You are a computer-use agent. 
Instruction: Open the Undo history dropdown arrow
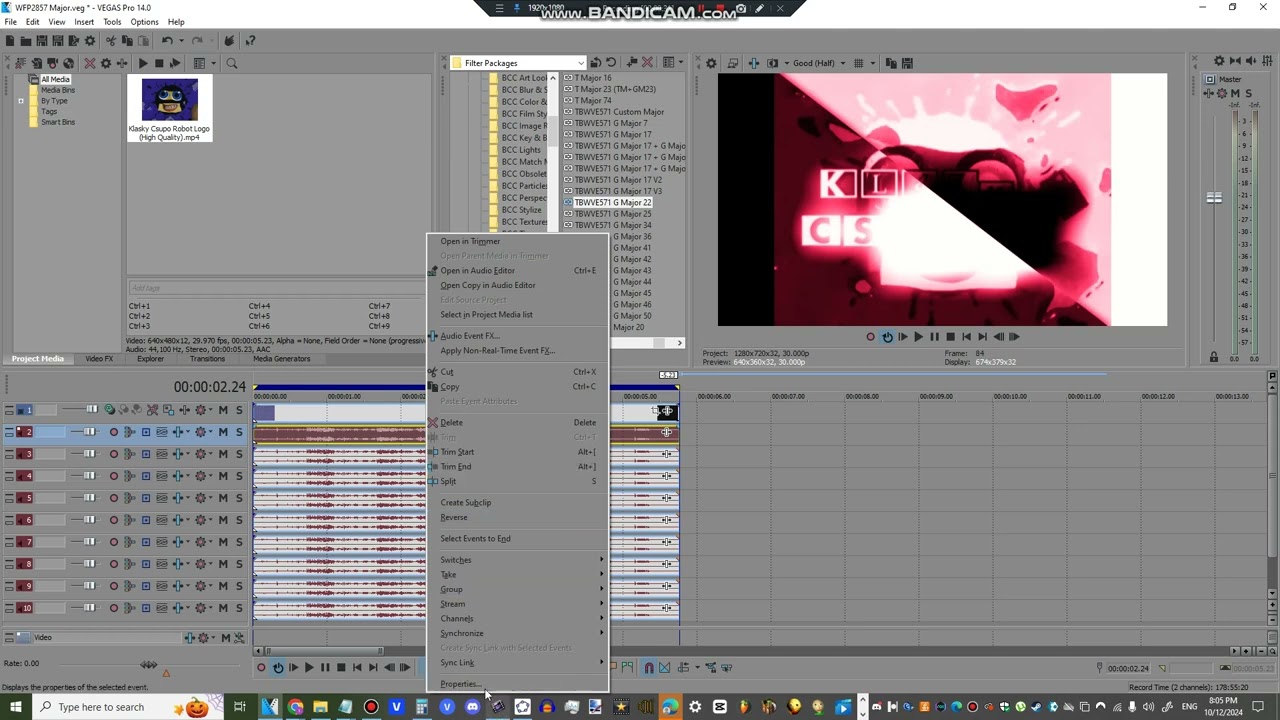(180, 41)
